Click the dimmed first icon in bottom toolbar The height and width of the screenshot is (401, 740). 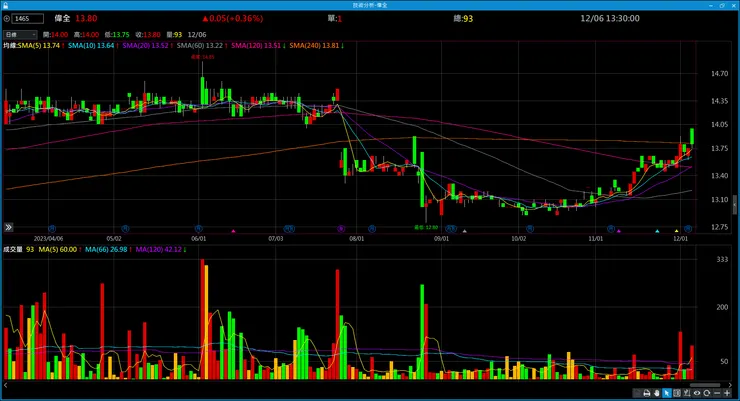click(637, 393)
